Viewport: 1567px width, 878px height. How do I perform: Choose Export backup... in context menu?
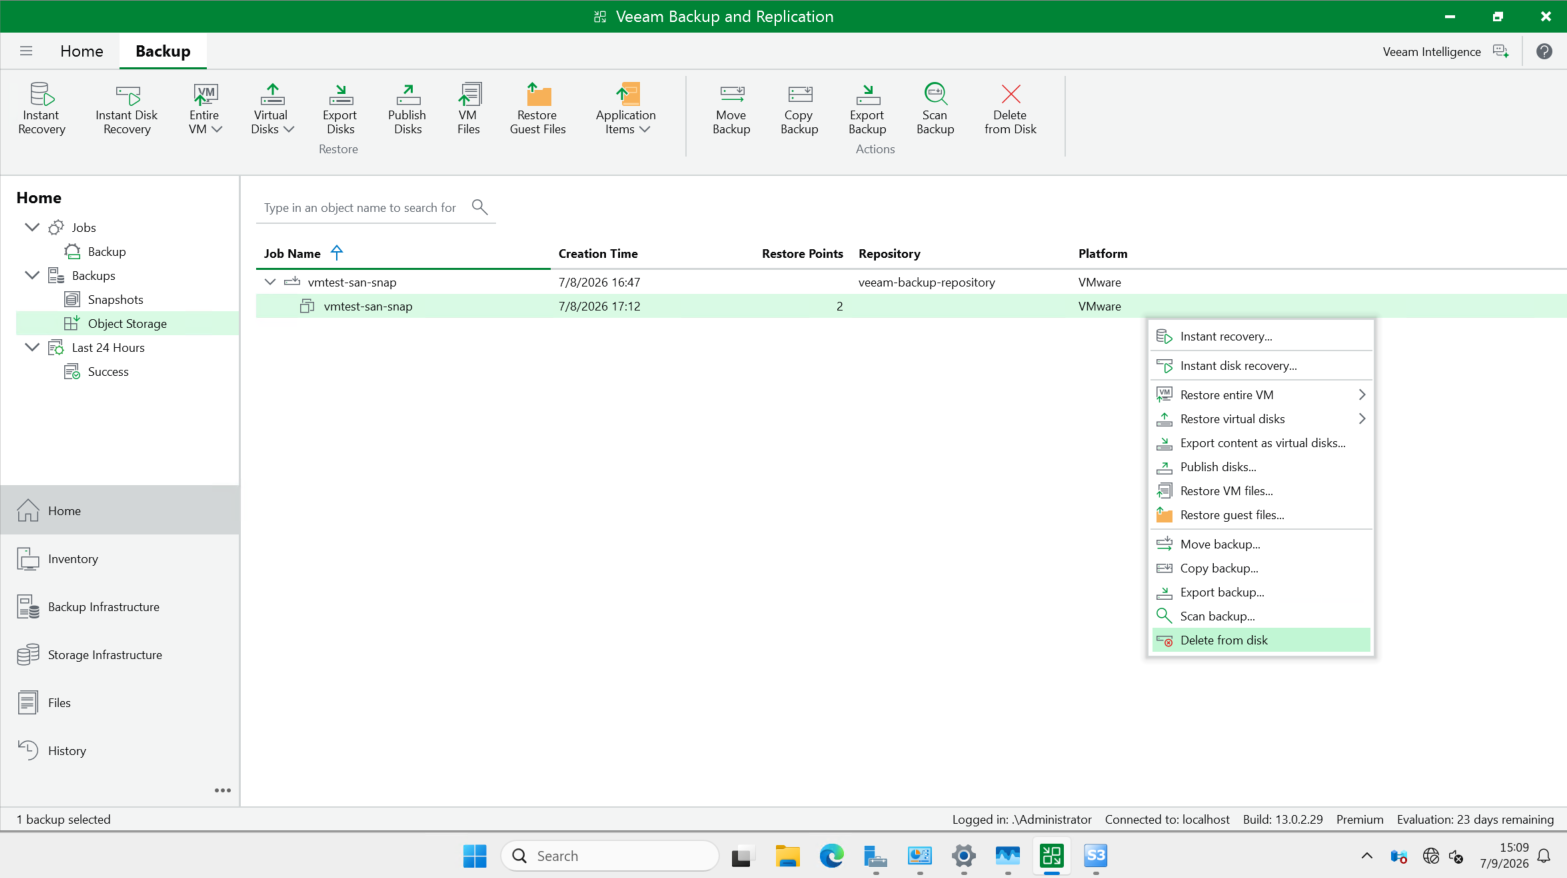[1261, 592]
